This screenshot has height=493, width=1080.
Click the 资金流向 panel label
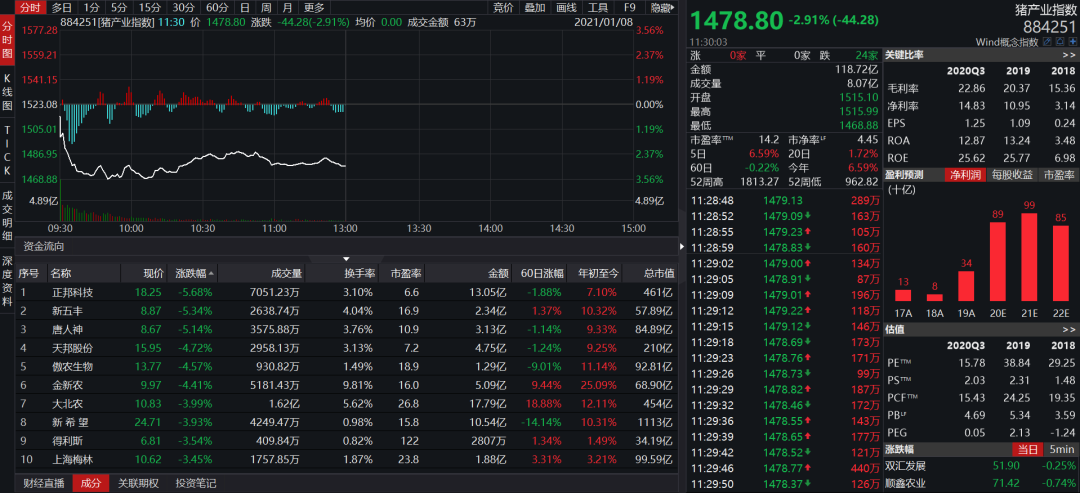tap(44, 246)
